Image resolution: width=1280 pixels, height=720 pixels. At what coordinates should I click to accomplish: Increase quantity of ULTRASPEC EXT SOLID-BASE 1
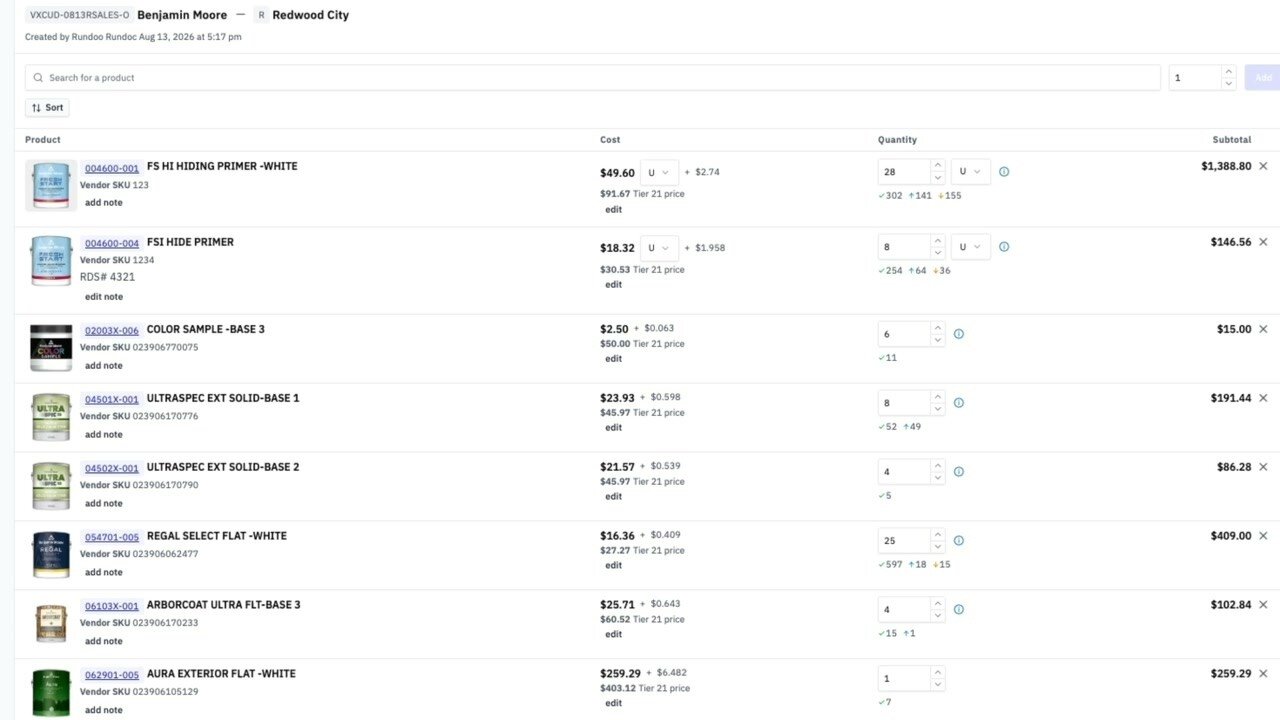click(x=937, y=397)
